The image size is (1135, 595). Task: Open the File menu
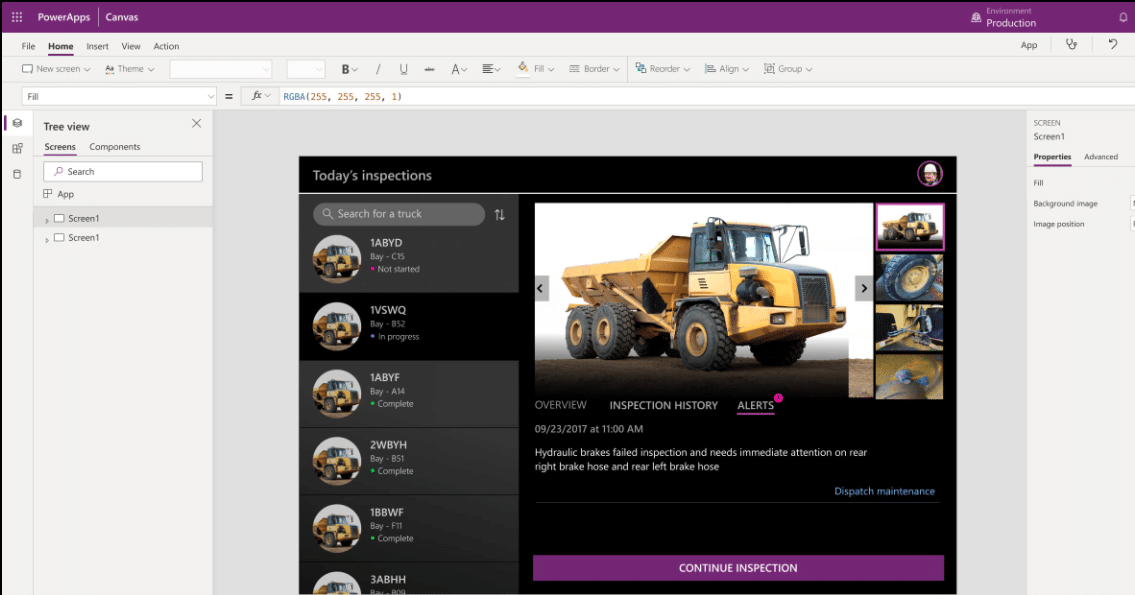[x=28, y=46]
